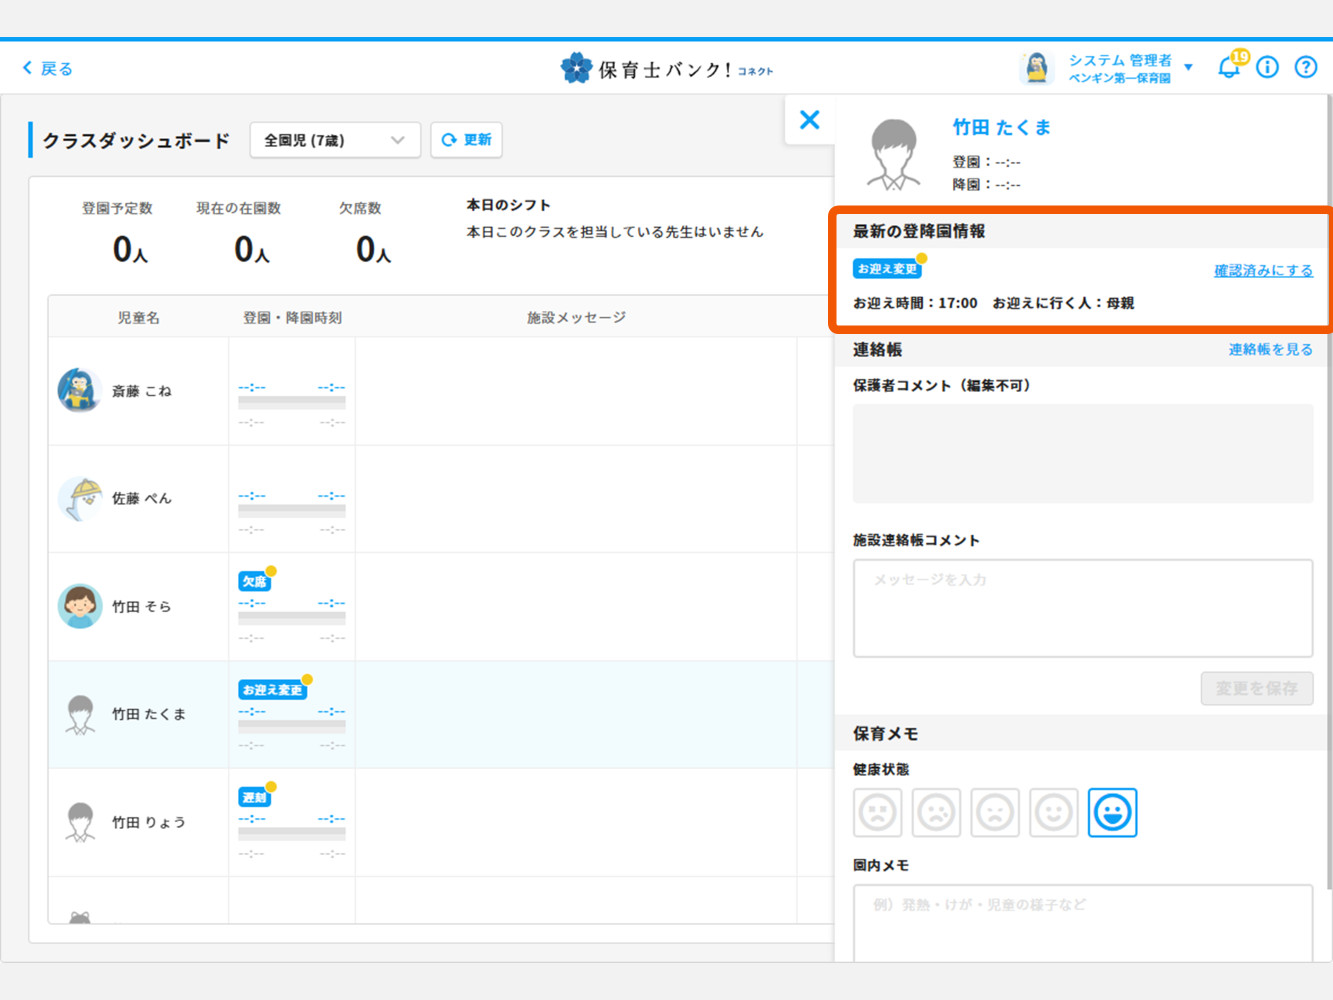Click the 確認済みにする link
This screenshot has width=1333, height=1000.
point(1263,270)
